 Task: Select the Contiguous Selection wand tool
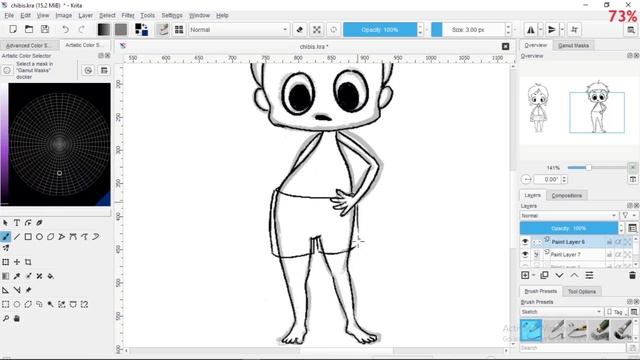[x=51, y=304]
